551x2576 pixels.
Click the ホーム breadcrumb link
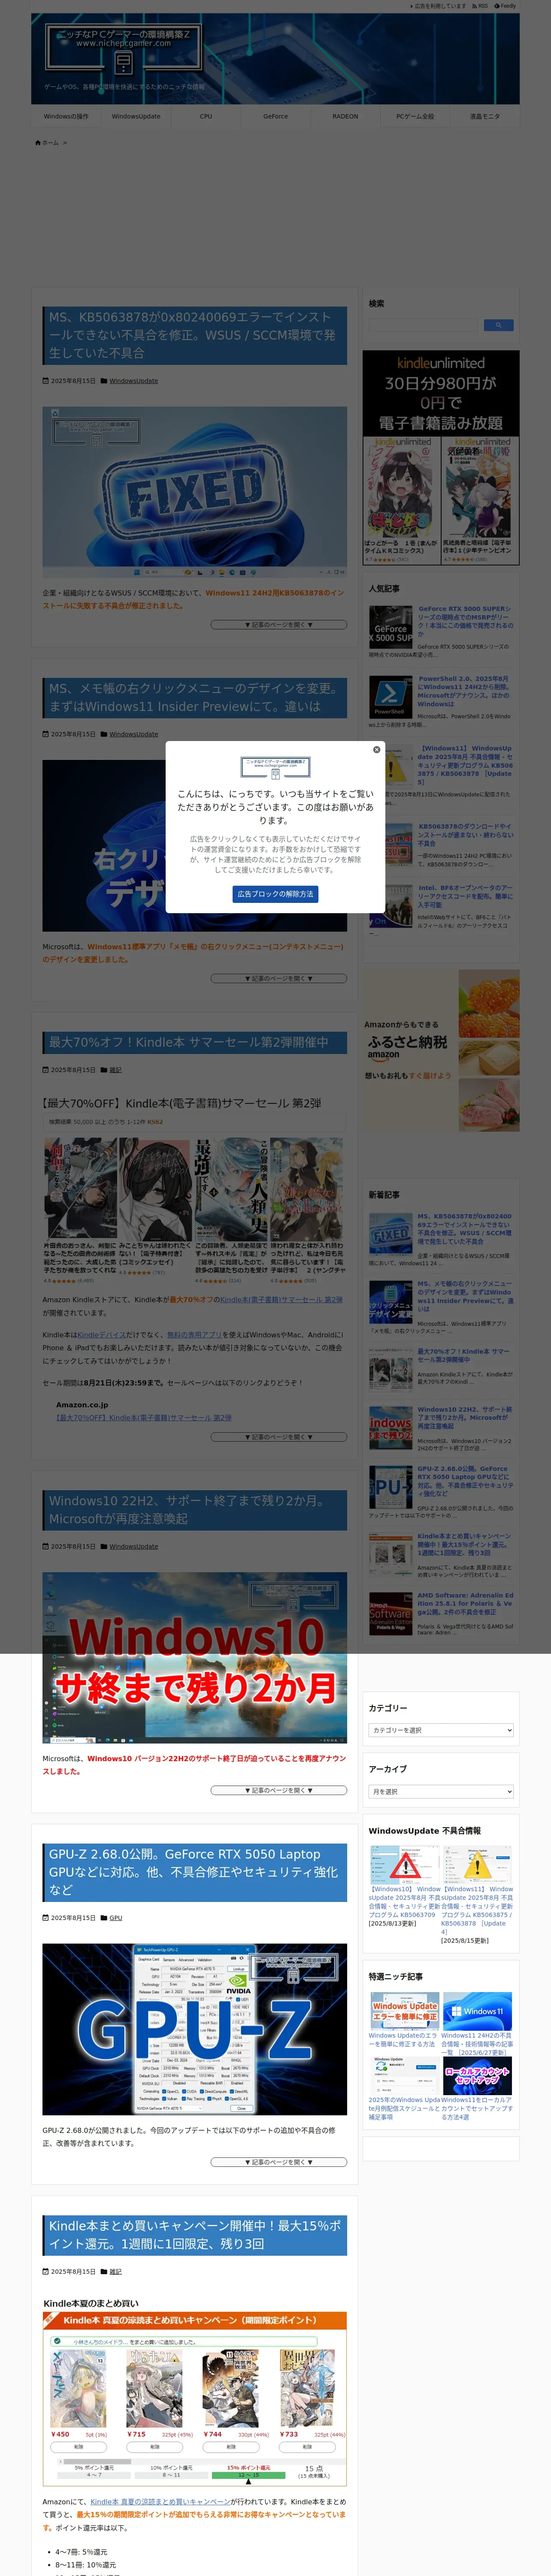pyautogui.click(x=50, y=143)
